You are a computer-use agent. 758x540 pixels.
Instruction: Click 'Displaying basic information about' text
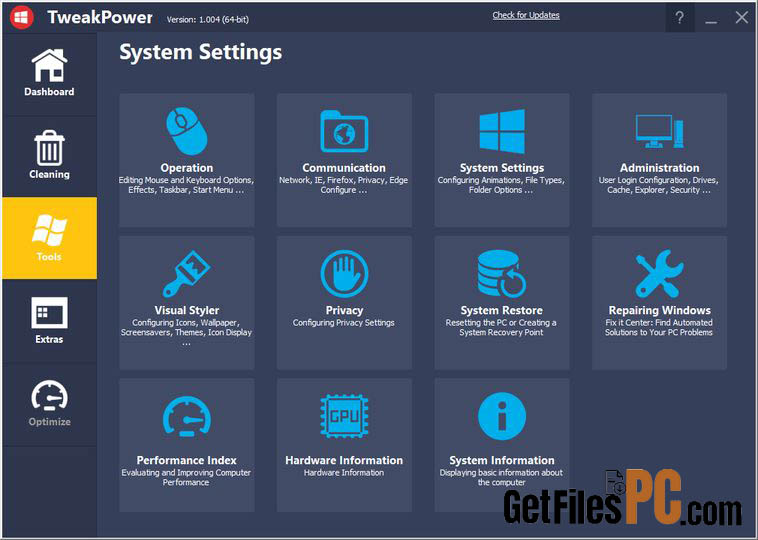(501, 473)
